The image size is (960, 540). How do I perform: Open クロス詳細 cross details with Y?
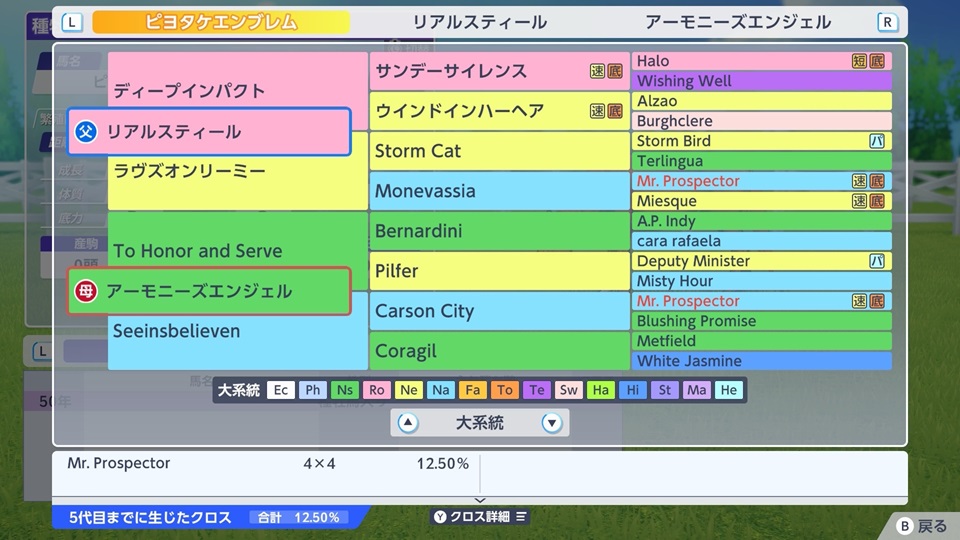click(480, 517)
